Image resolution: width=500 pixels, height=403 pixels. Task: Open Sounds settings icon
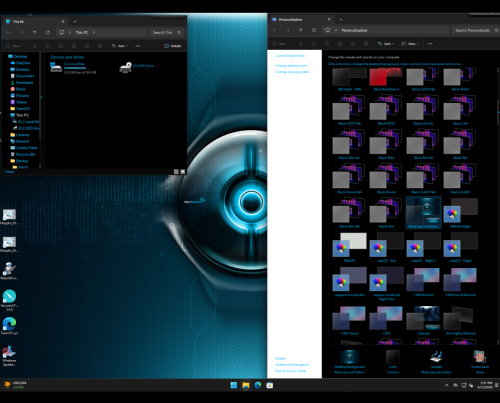click(436, 357)
